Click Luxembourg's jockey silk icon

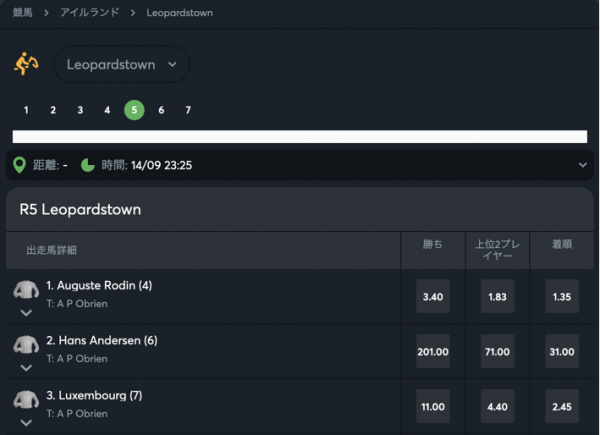26,399
